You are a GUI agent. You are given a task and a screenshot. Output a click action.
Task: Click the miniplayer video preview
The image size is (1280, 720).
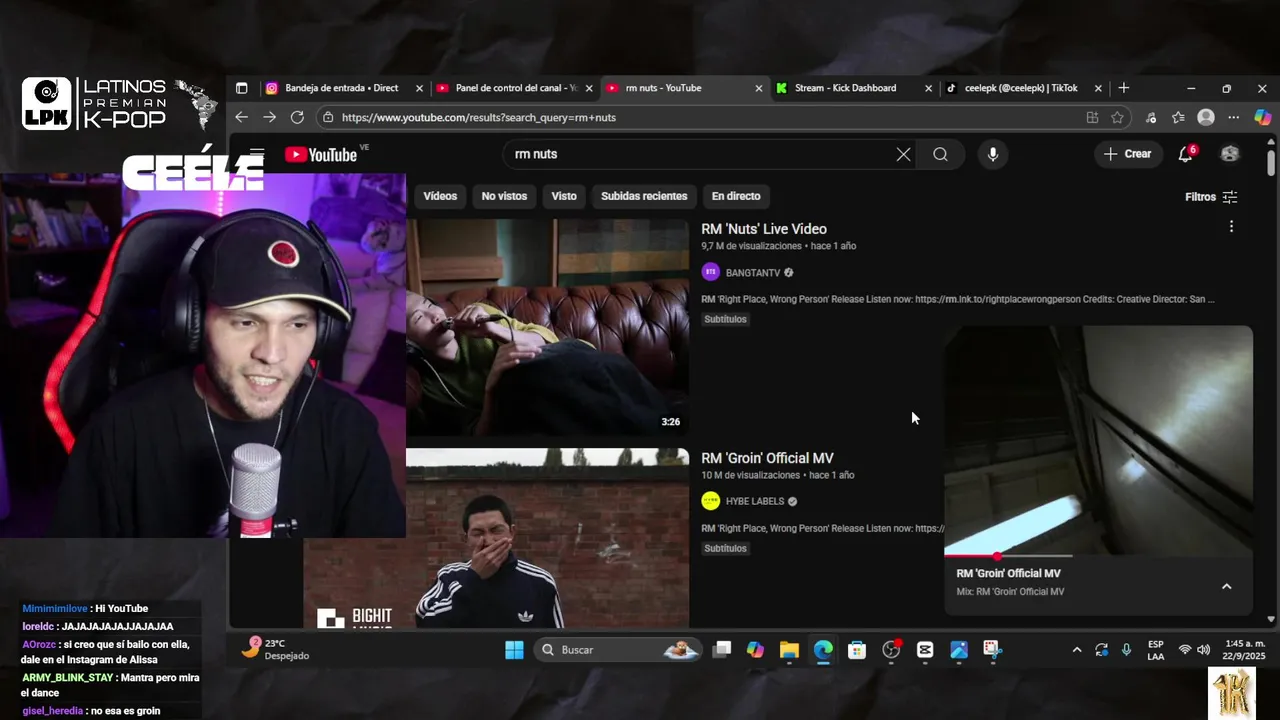pyautogui.click(x=1098, y=440)
